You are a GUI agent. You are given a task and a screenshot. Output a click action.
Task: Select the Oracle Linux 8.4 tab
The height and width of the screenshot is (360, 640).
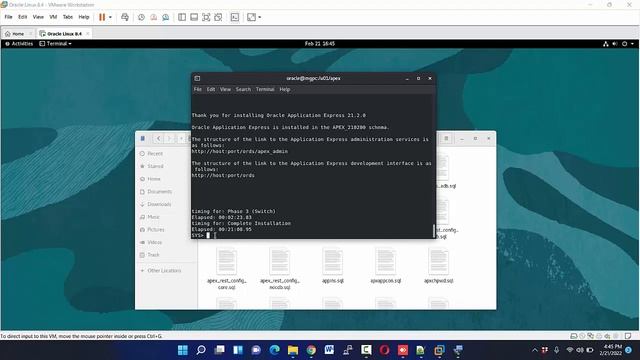tap(64, 33)
